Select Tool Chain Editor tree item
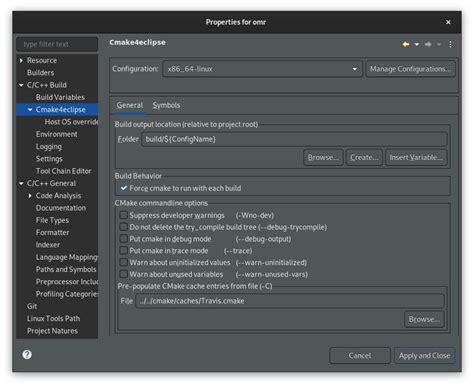Image resolution: width=474 pixels, height=386 pixels. 63,171
